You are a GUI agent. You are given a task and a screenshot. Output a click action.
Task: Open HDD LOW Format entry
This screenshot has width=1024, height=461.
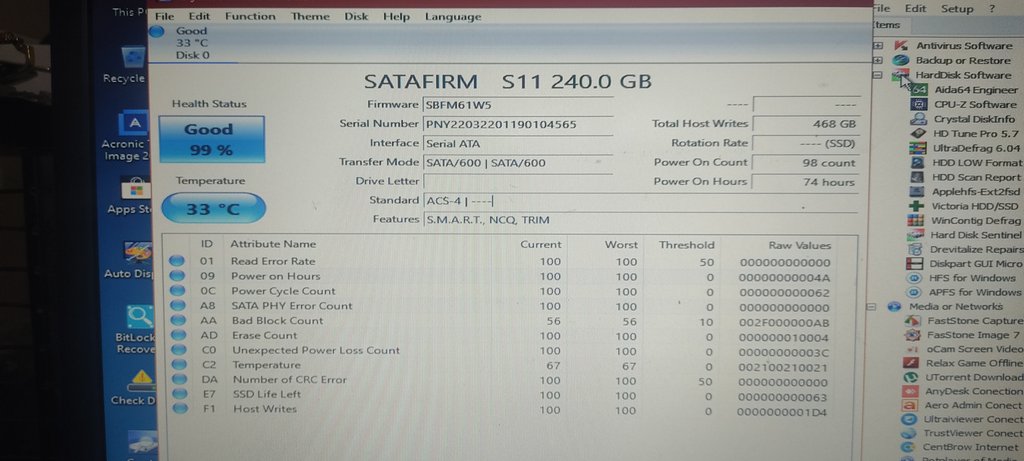(976, 163)
